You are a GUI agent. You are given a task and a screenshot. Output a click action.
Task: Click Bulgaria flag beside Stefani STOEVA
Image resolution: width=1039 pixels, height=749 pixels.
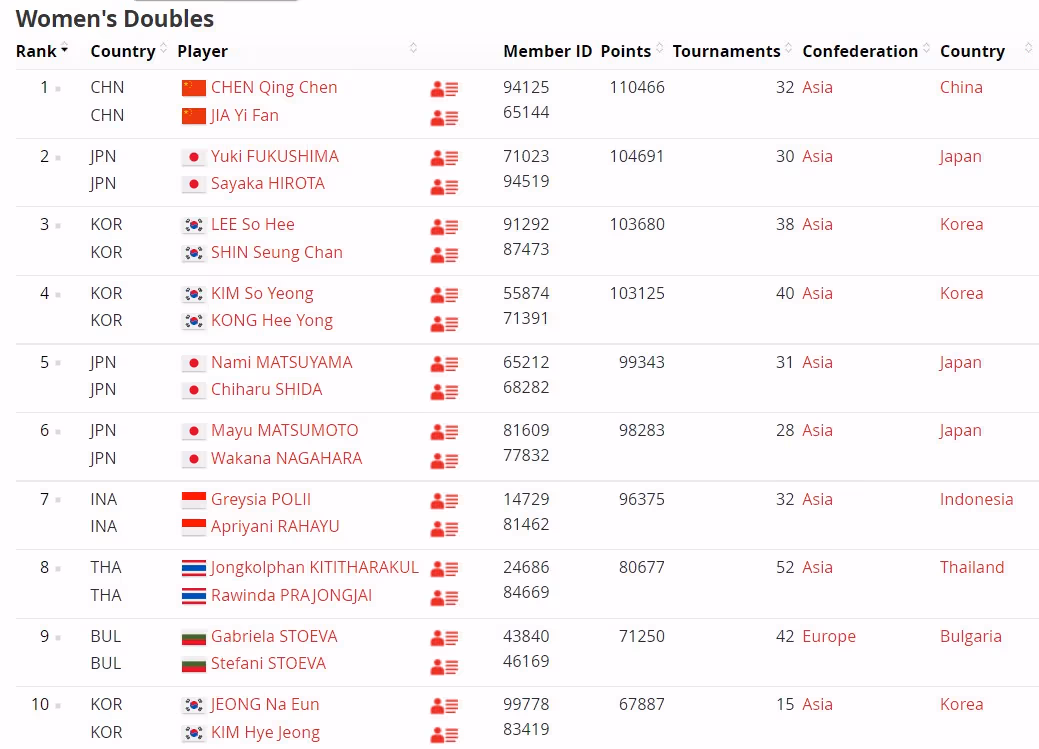(193, 664)
